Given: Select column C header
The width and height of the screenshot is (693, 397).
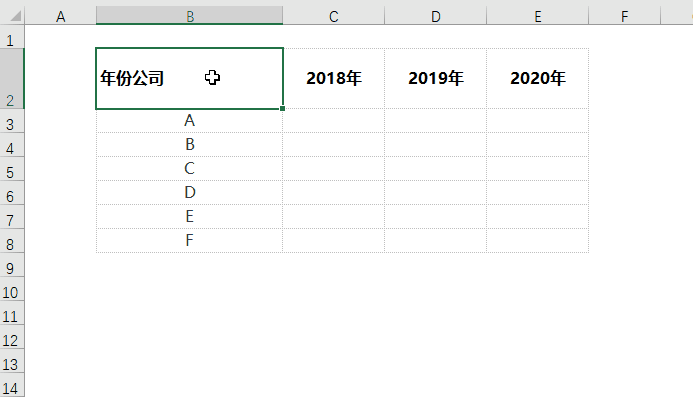Looking at the screenshot, I should coord(334,16).
